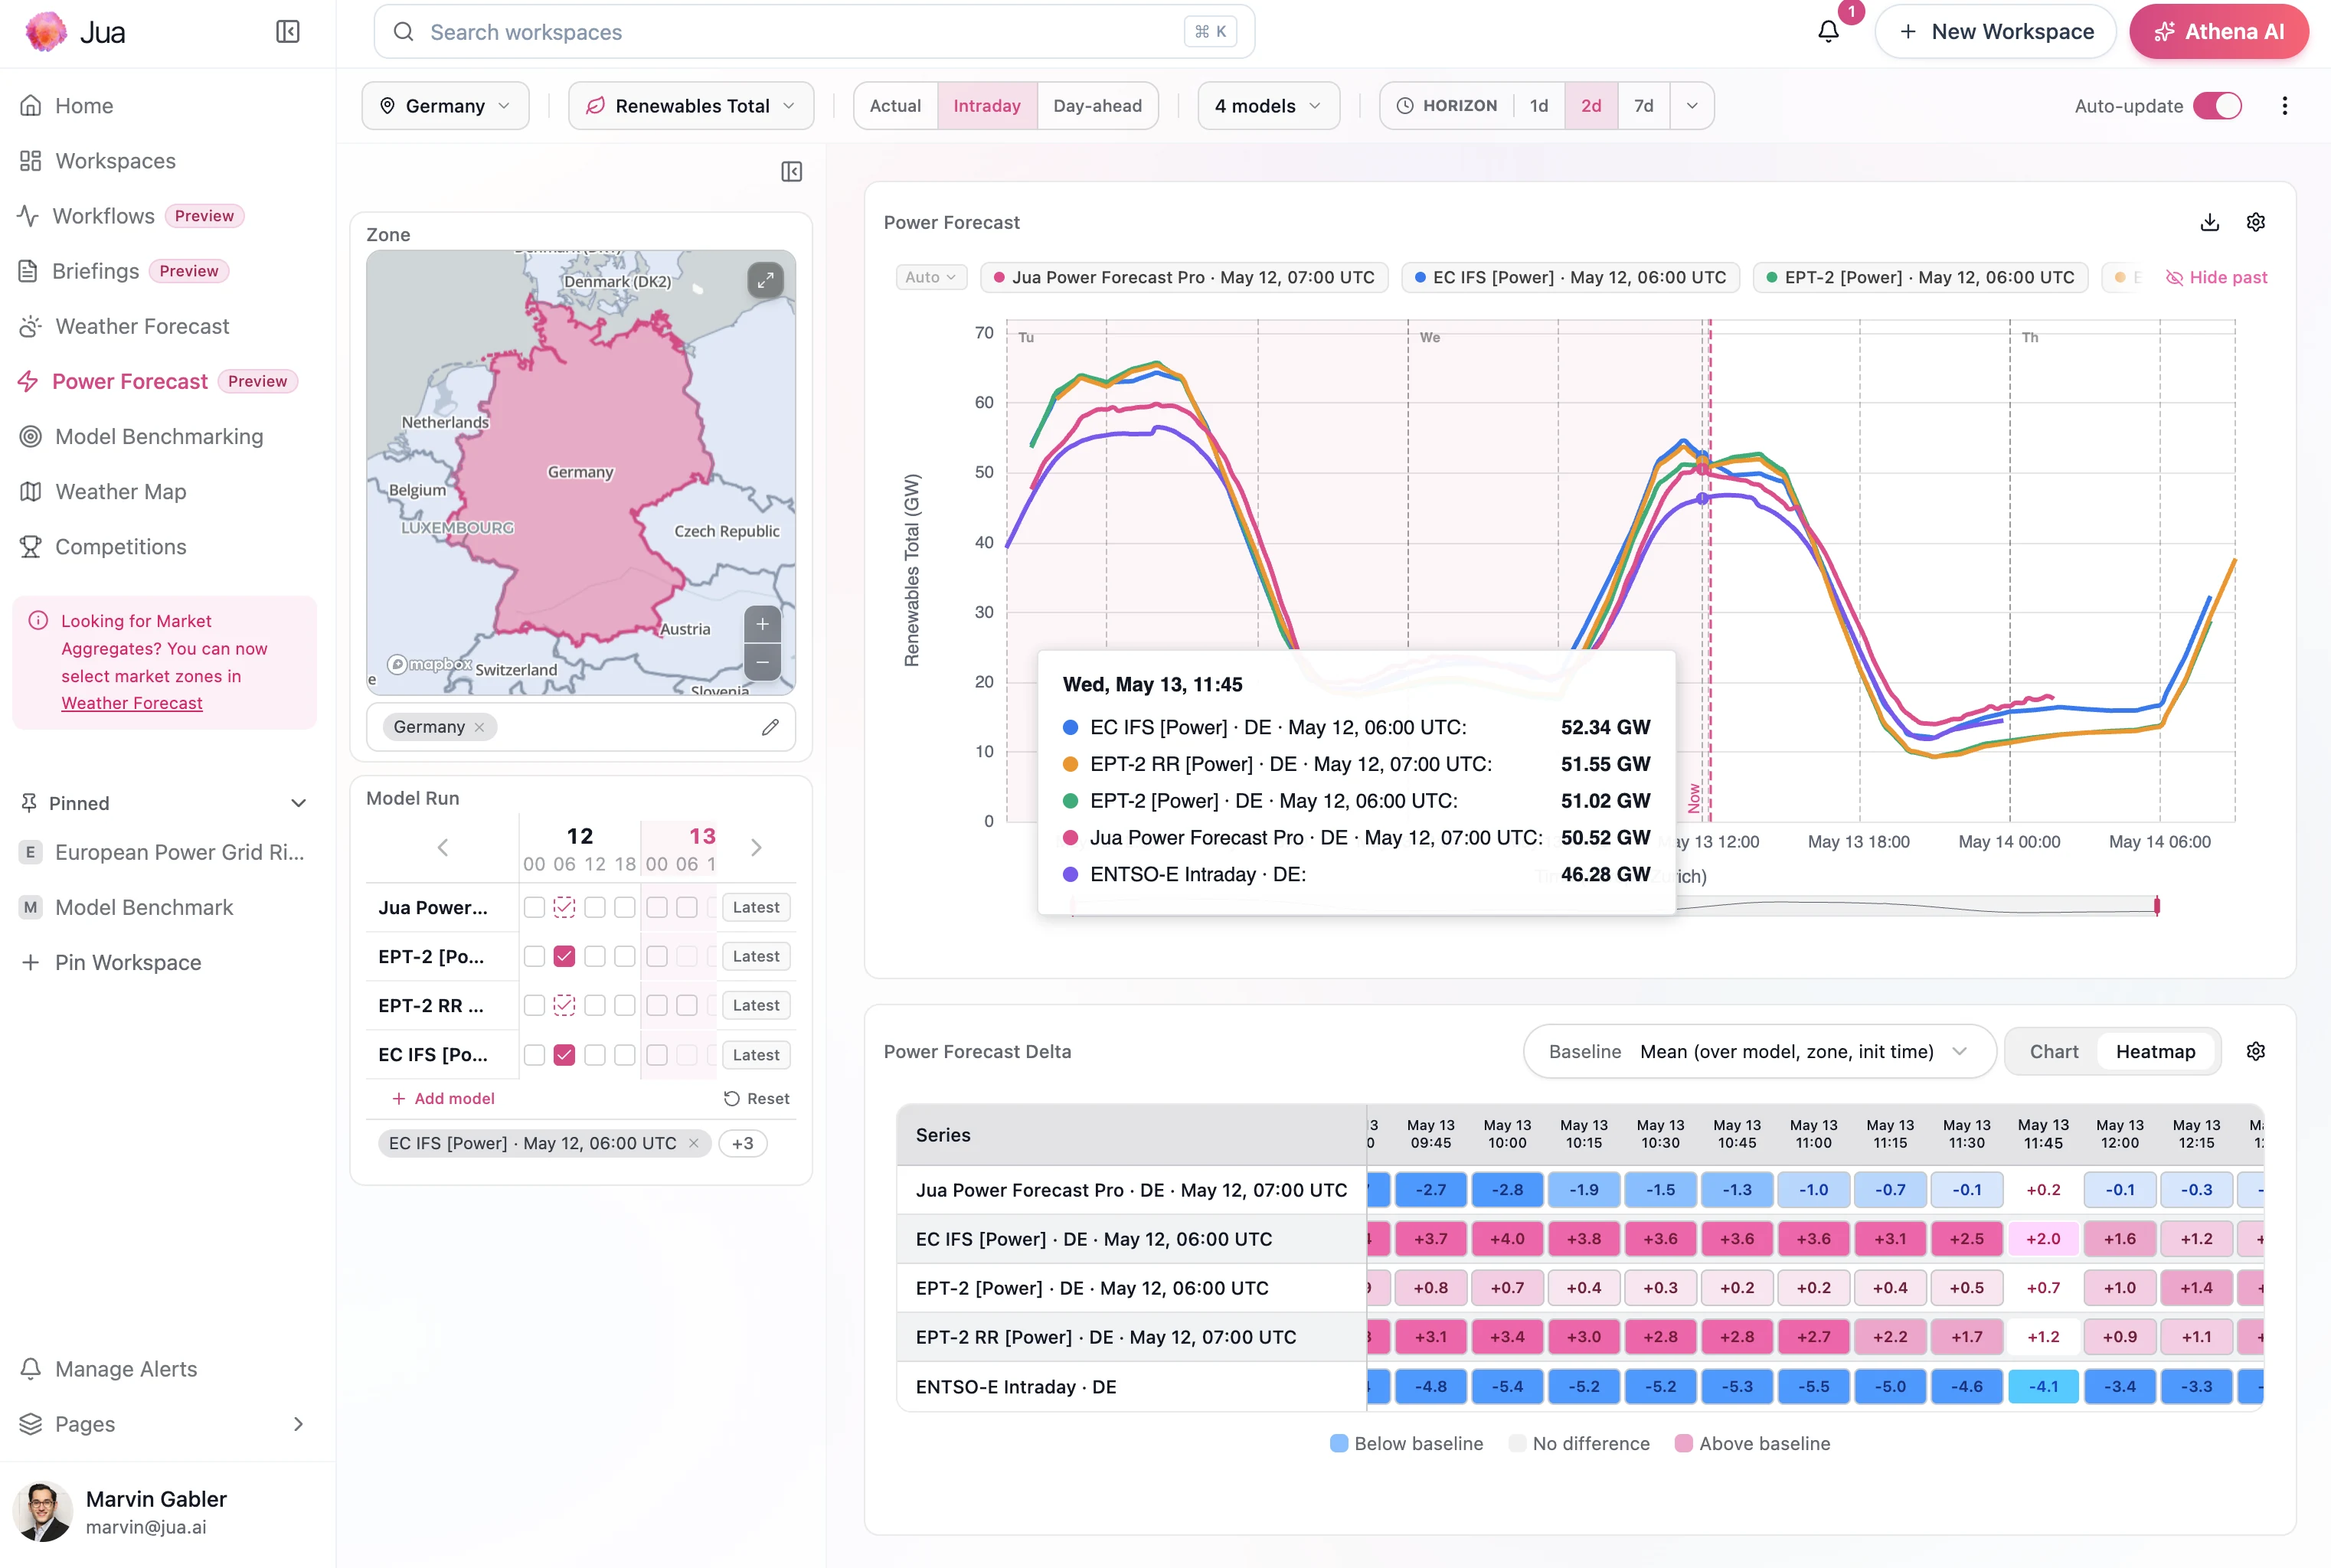Download the Power Forecast chart
The height and width of the screenshot is (1568, 2331).
pos(2210,222)
